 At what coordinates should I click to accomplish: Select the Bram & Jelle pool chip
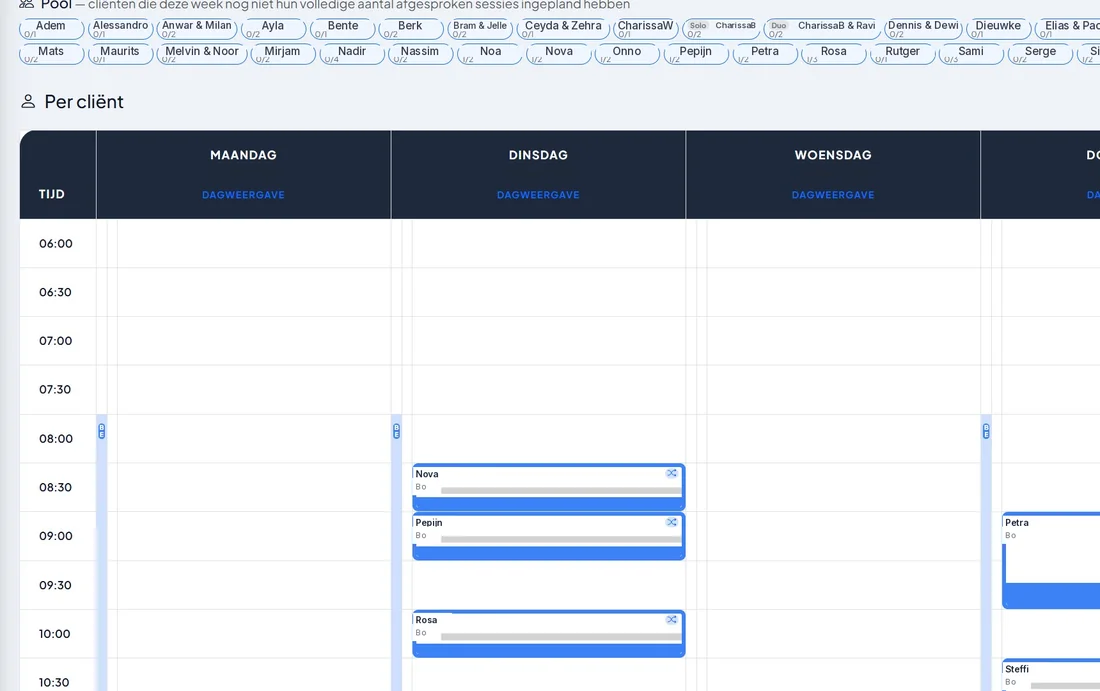point(480,29)
